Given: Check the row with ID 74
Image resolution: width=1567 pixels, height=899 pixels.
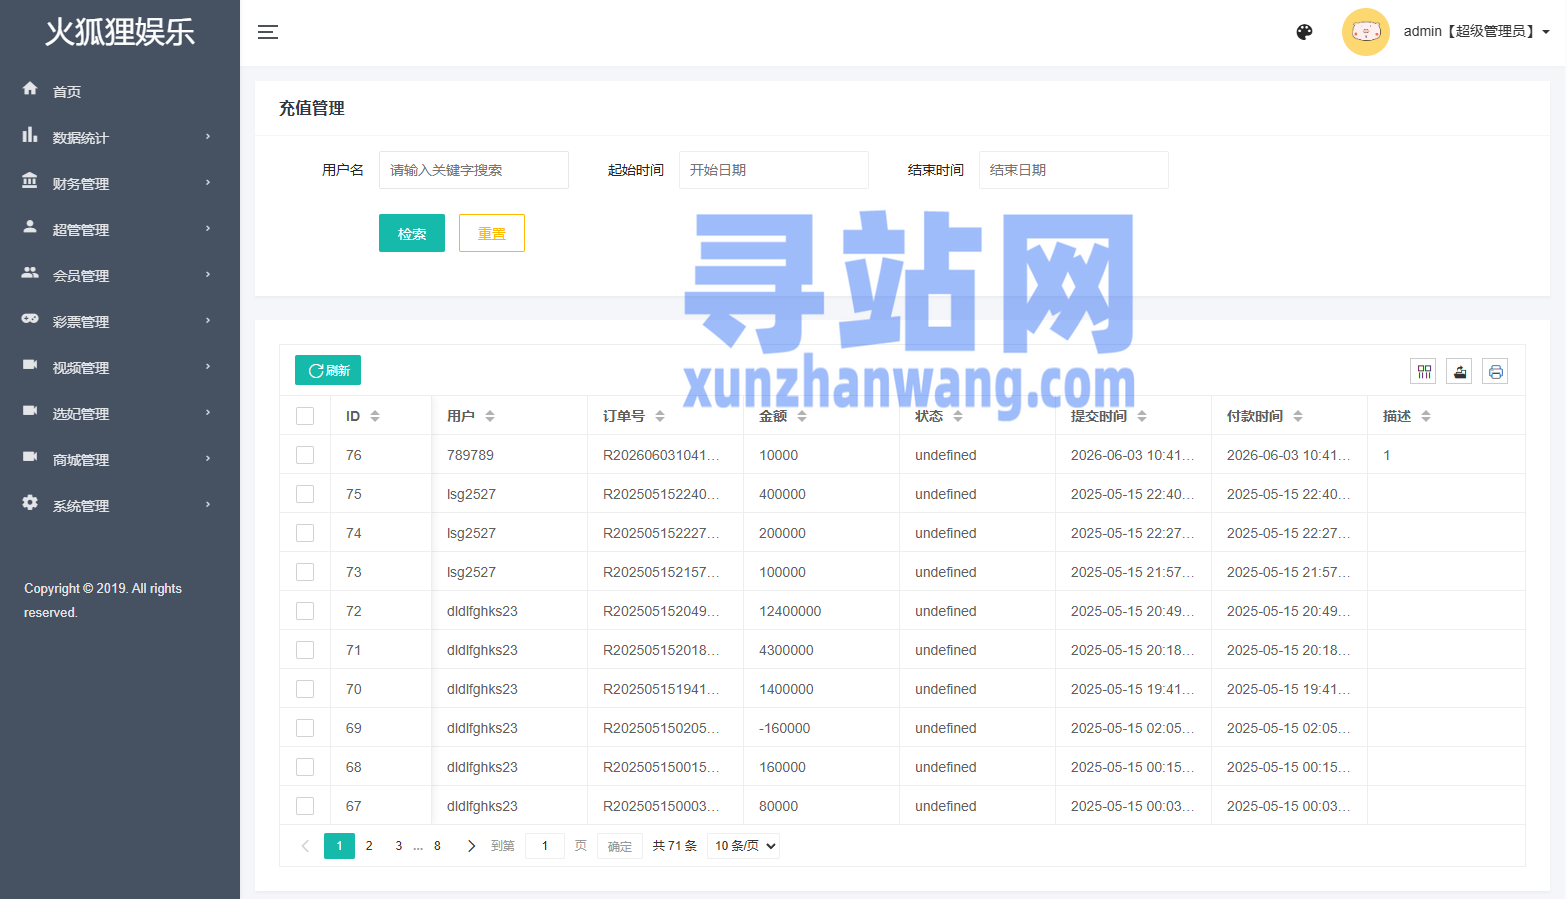Looking at the screenshot, I should click(305, 533).
